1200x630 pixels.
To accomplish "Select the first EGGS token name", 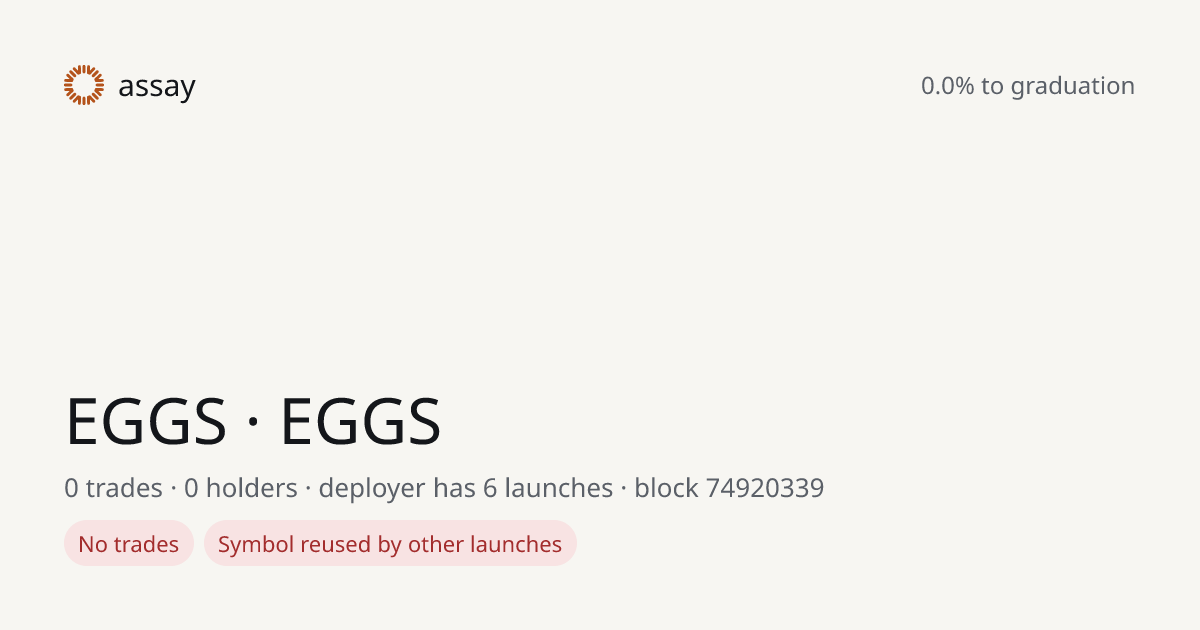I will 146,421.
